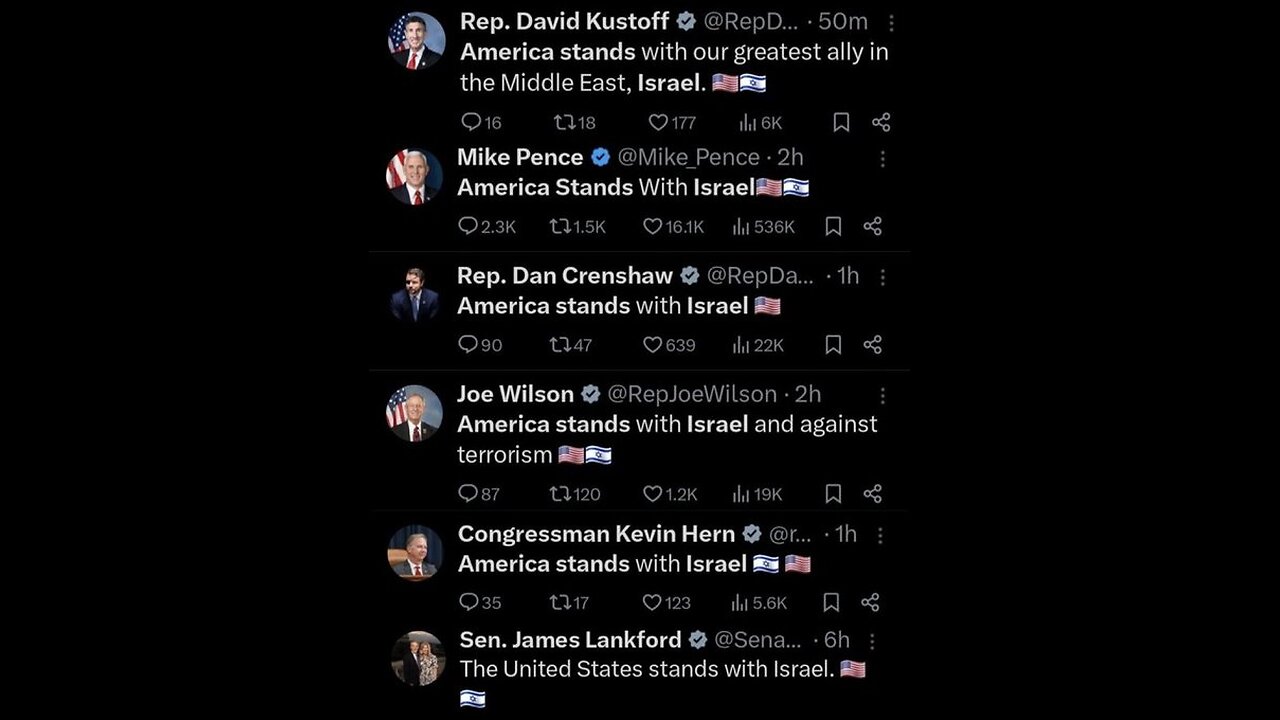
Task: Open more options for Kustoff's tweet
Action: pyautogui.click(x=891, y=22)
